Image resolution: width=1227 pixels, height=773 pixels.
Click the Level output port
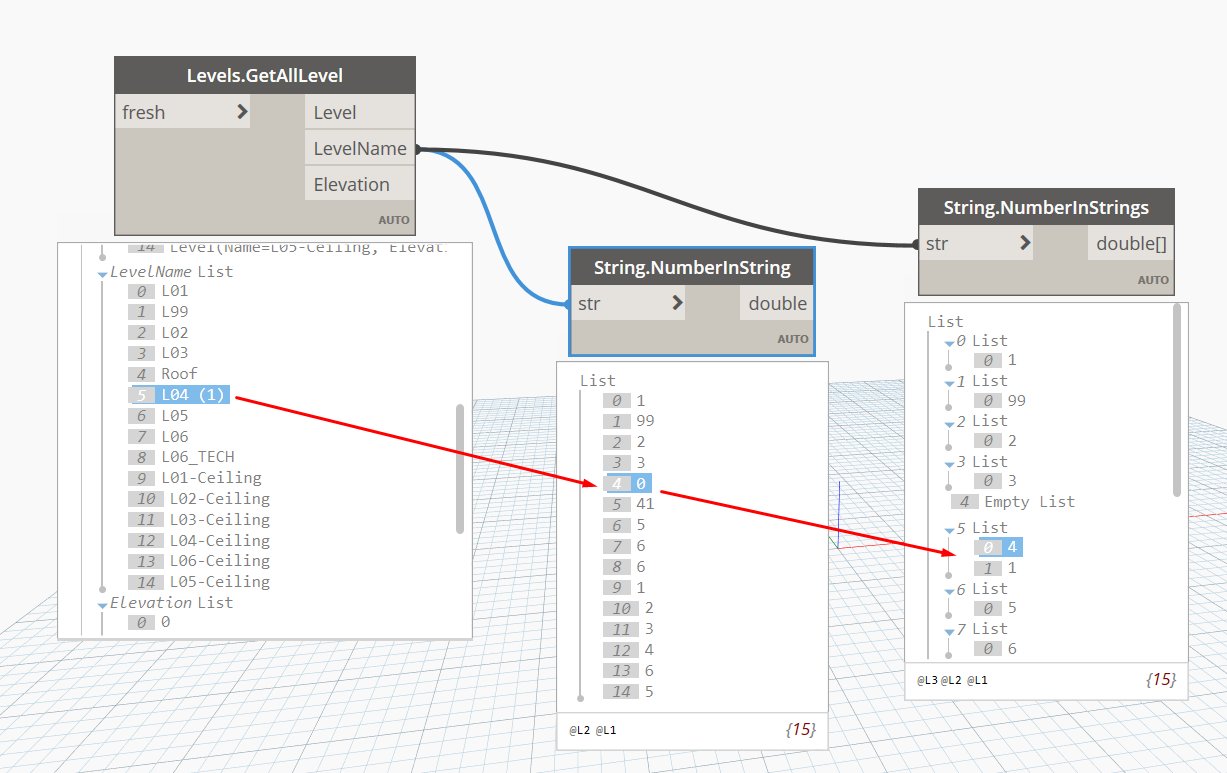(335, 113)
